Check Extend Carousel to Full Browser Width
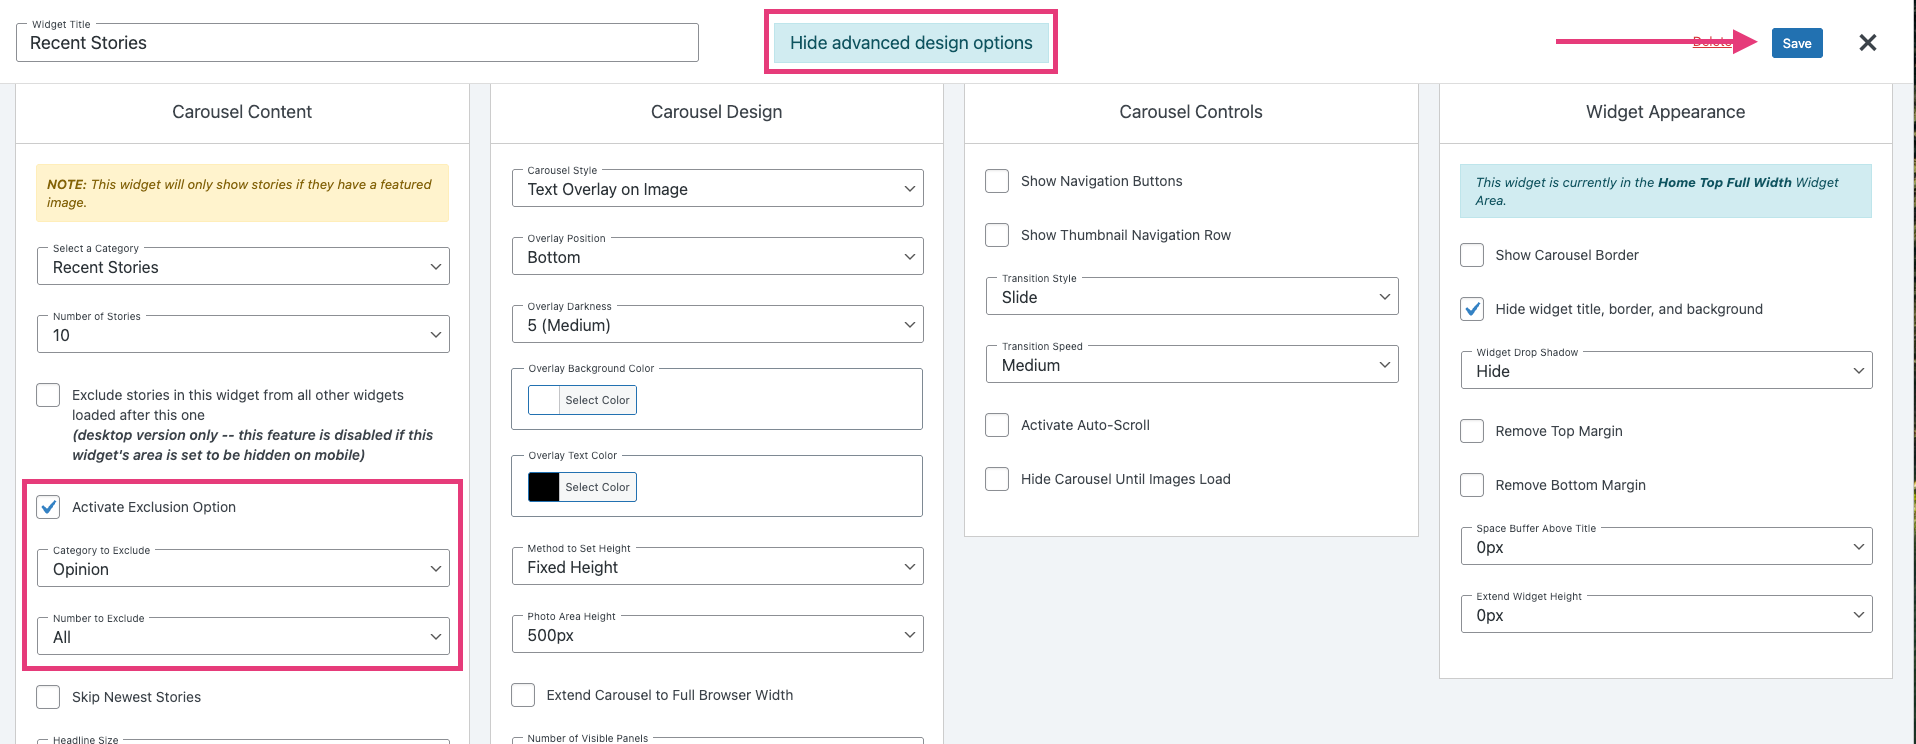 523,695
